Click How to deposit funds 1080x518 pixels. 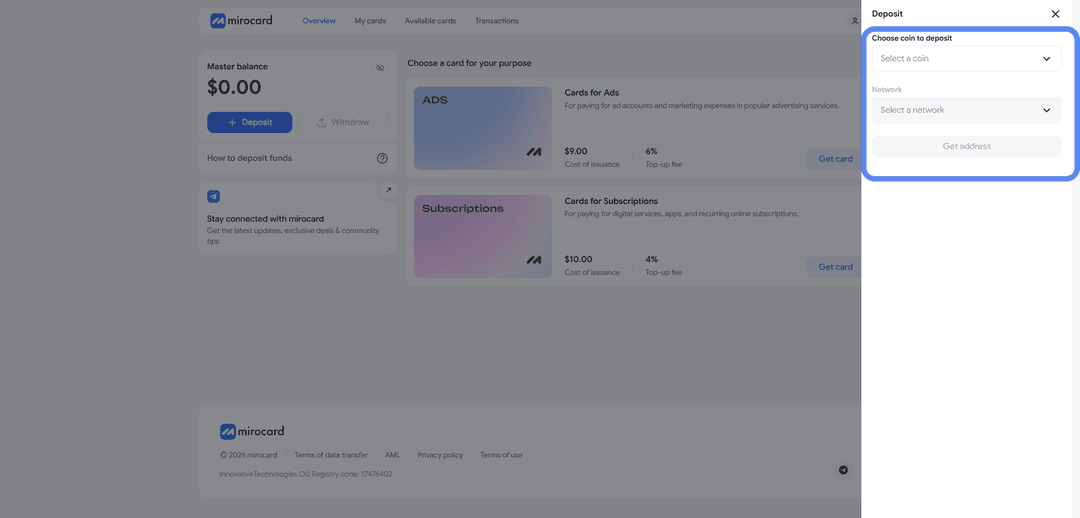click(x=249, y=158)
